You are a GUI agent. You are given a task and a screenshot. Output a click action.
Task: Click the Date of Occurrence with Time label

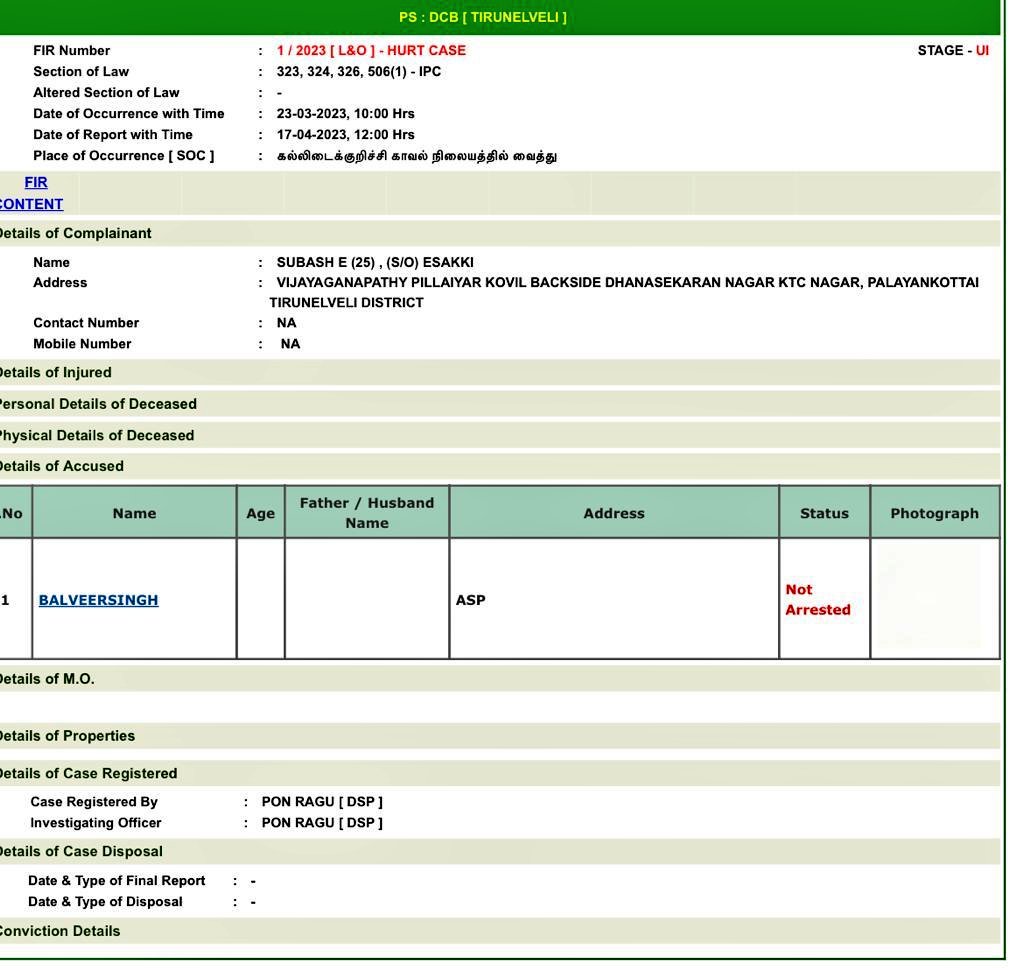click(129, 114)
